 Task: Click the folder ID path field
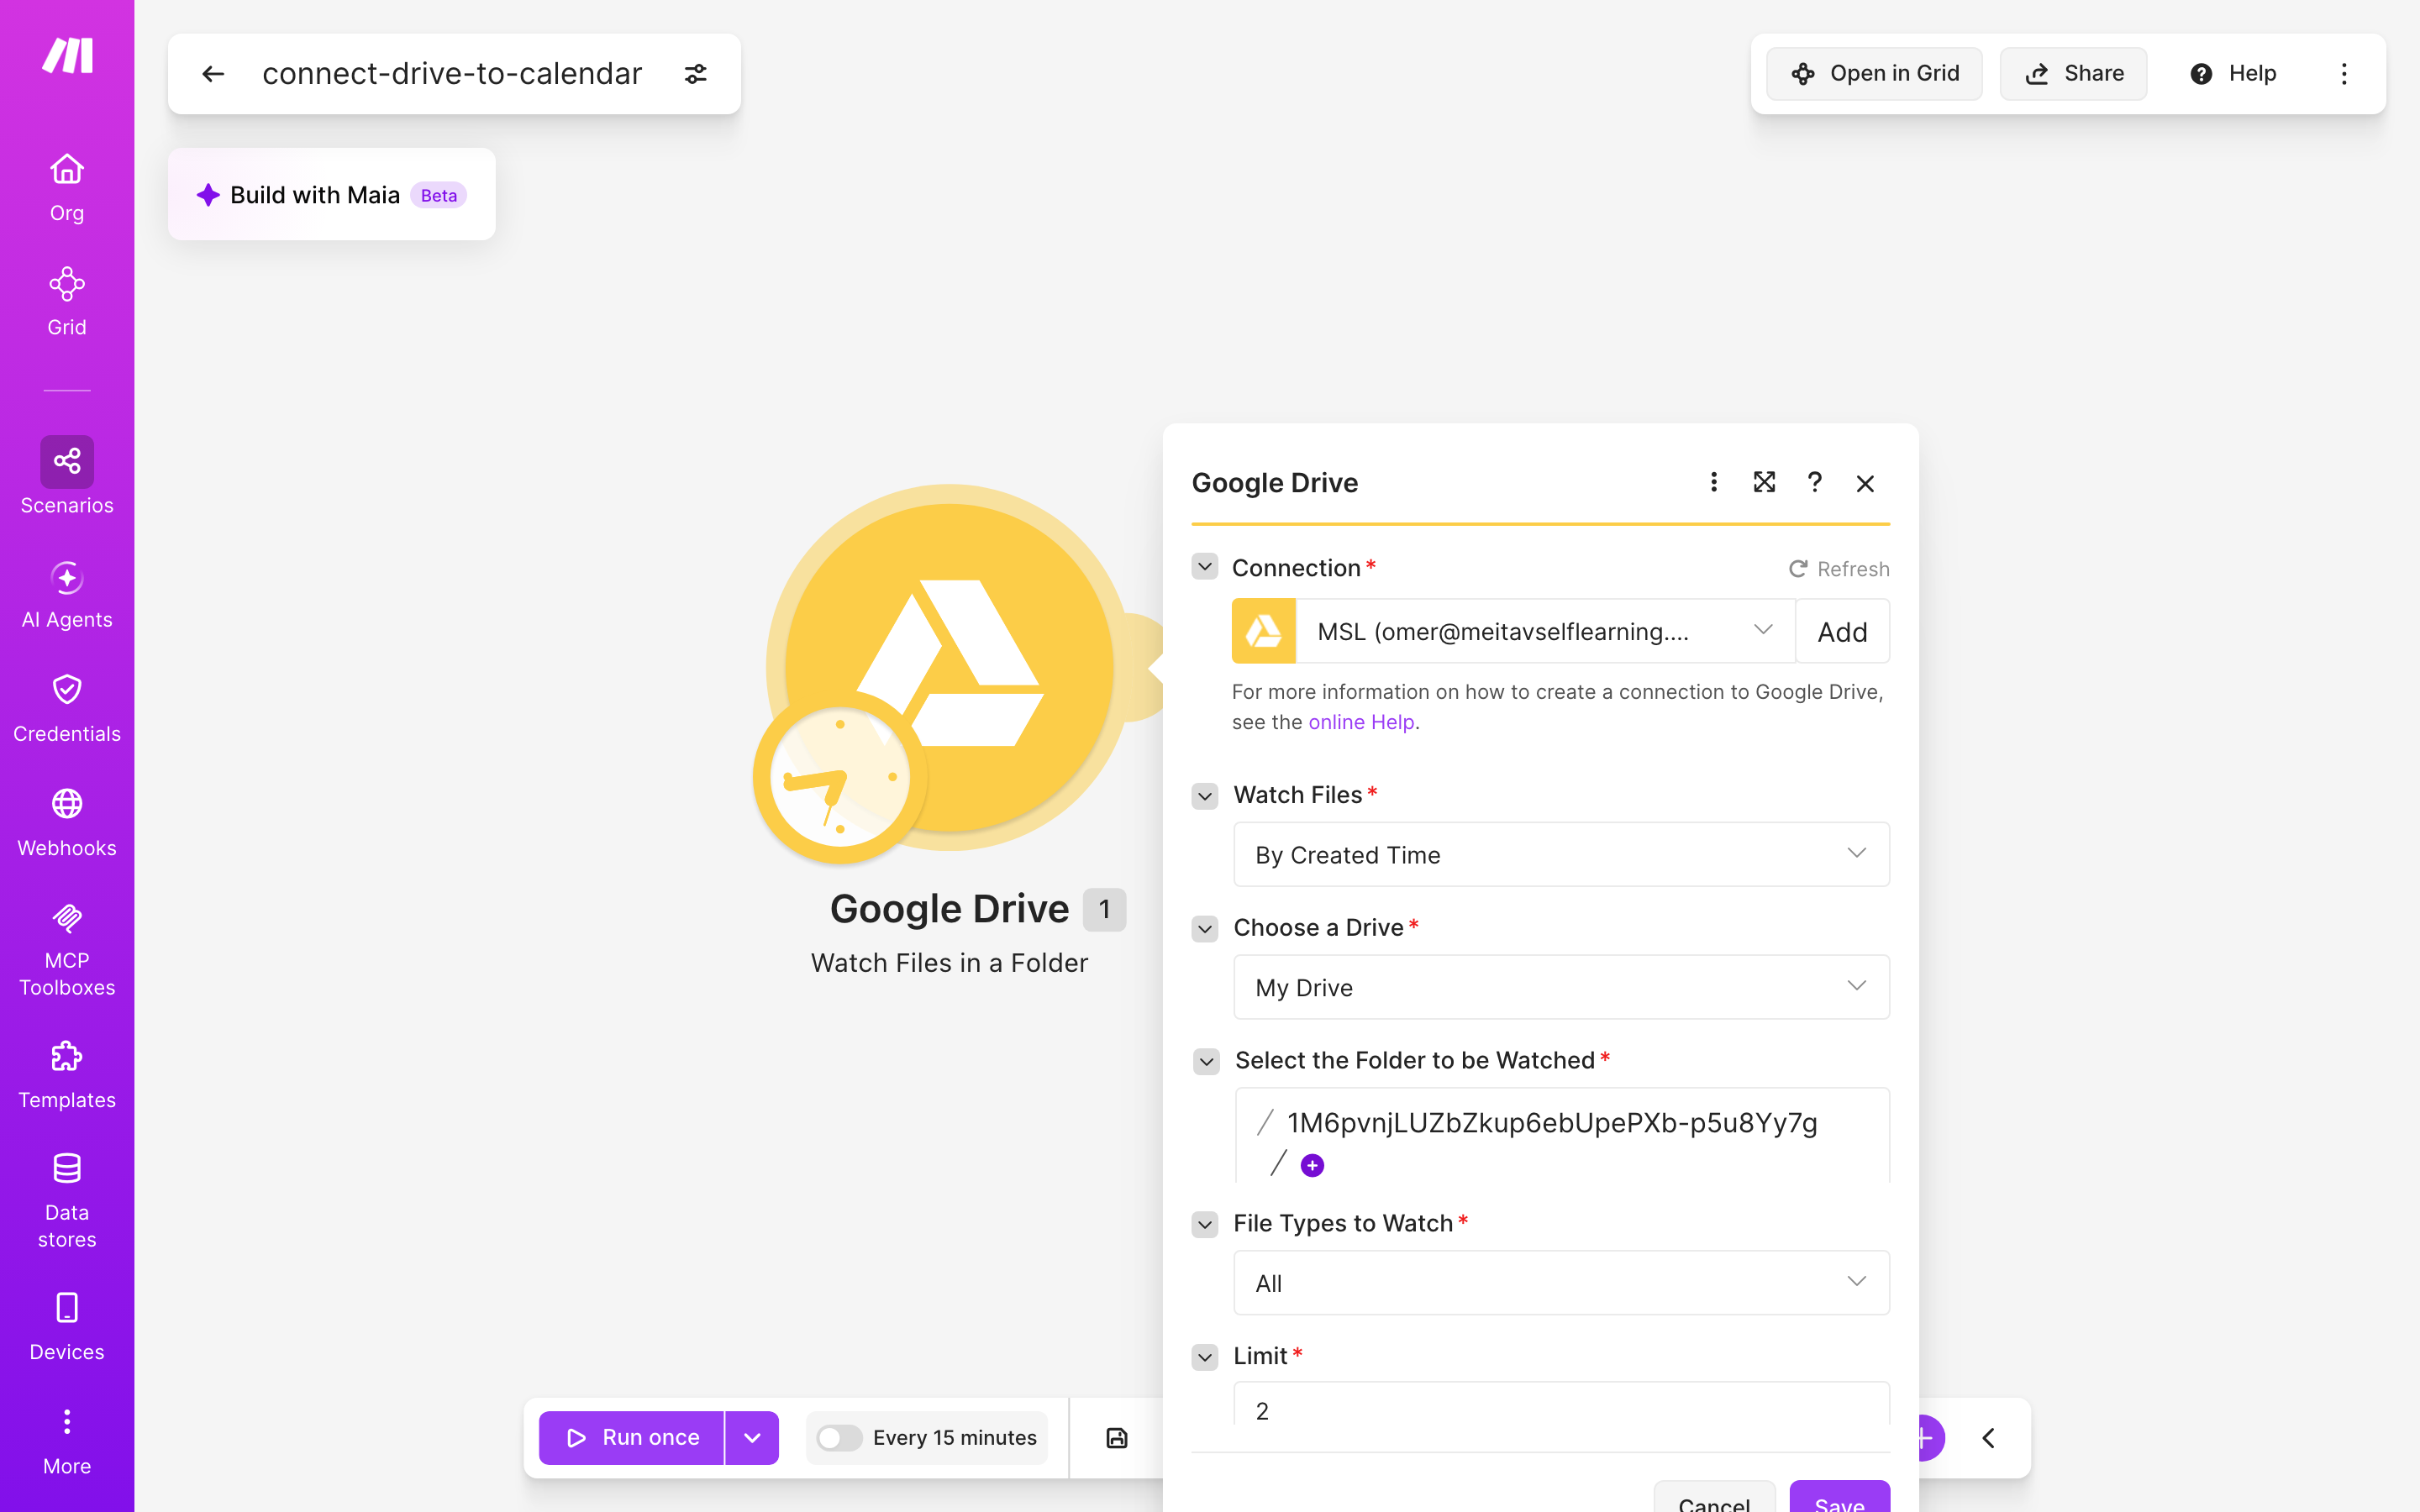point(1561,1136)
